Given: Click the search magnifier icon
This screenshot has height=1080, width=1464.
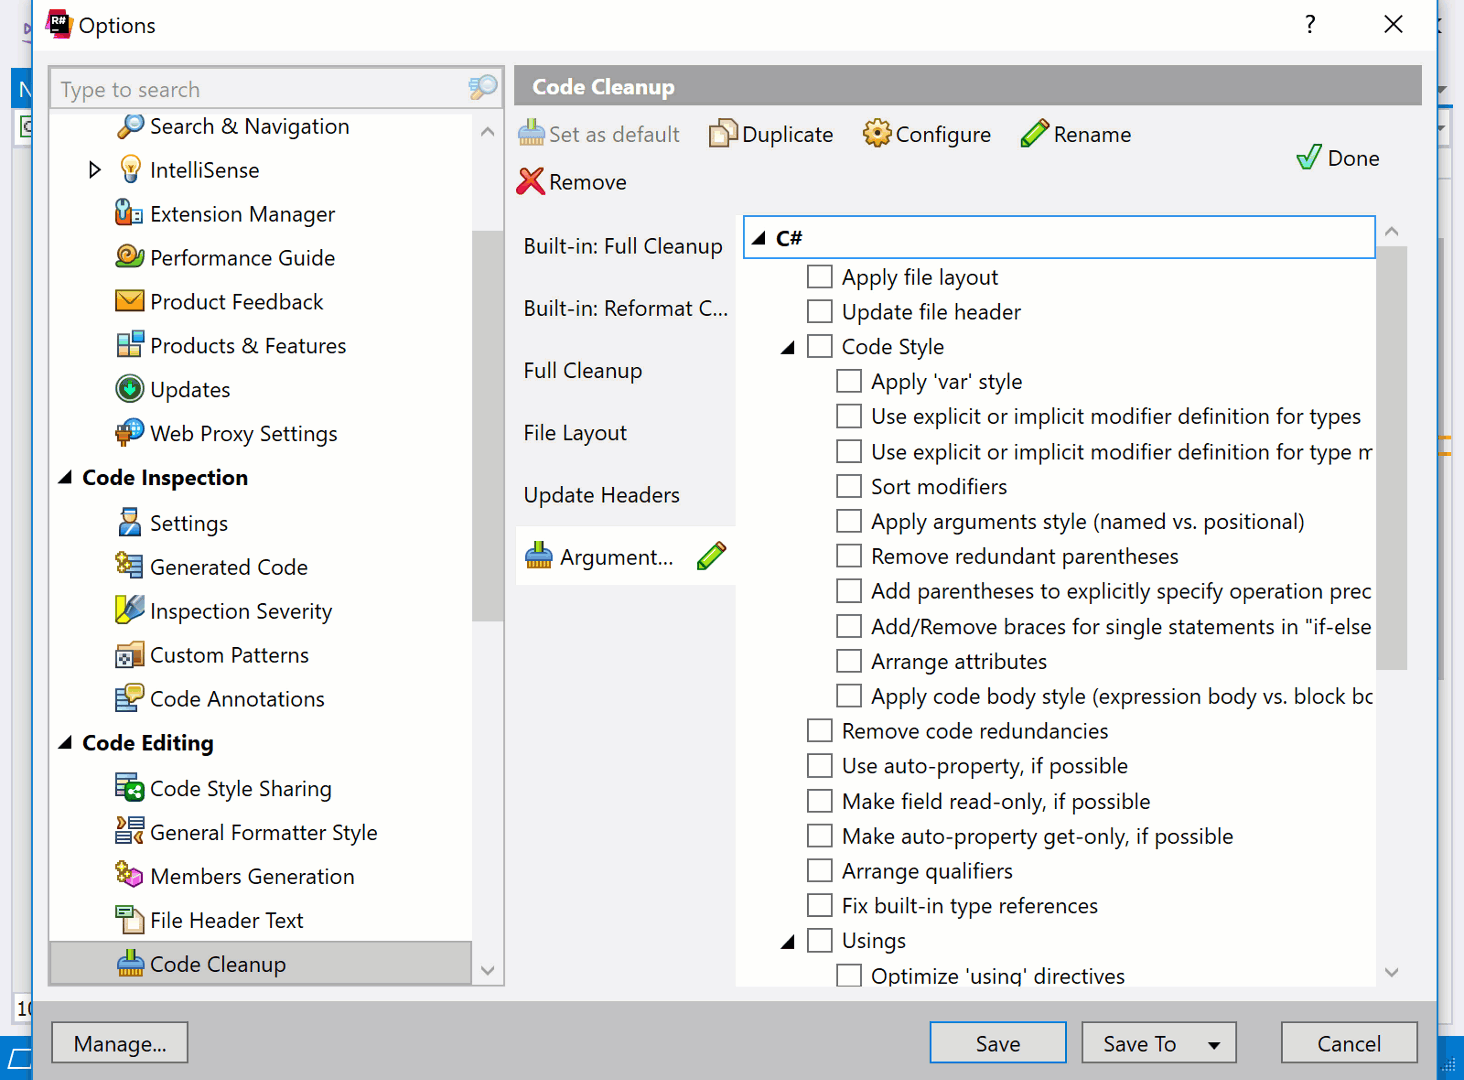Looking at the screenshot, I should pos(483,89).
